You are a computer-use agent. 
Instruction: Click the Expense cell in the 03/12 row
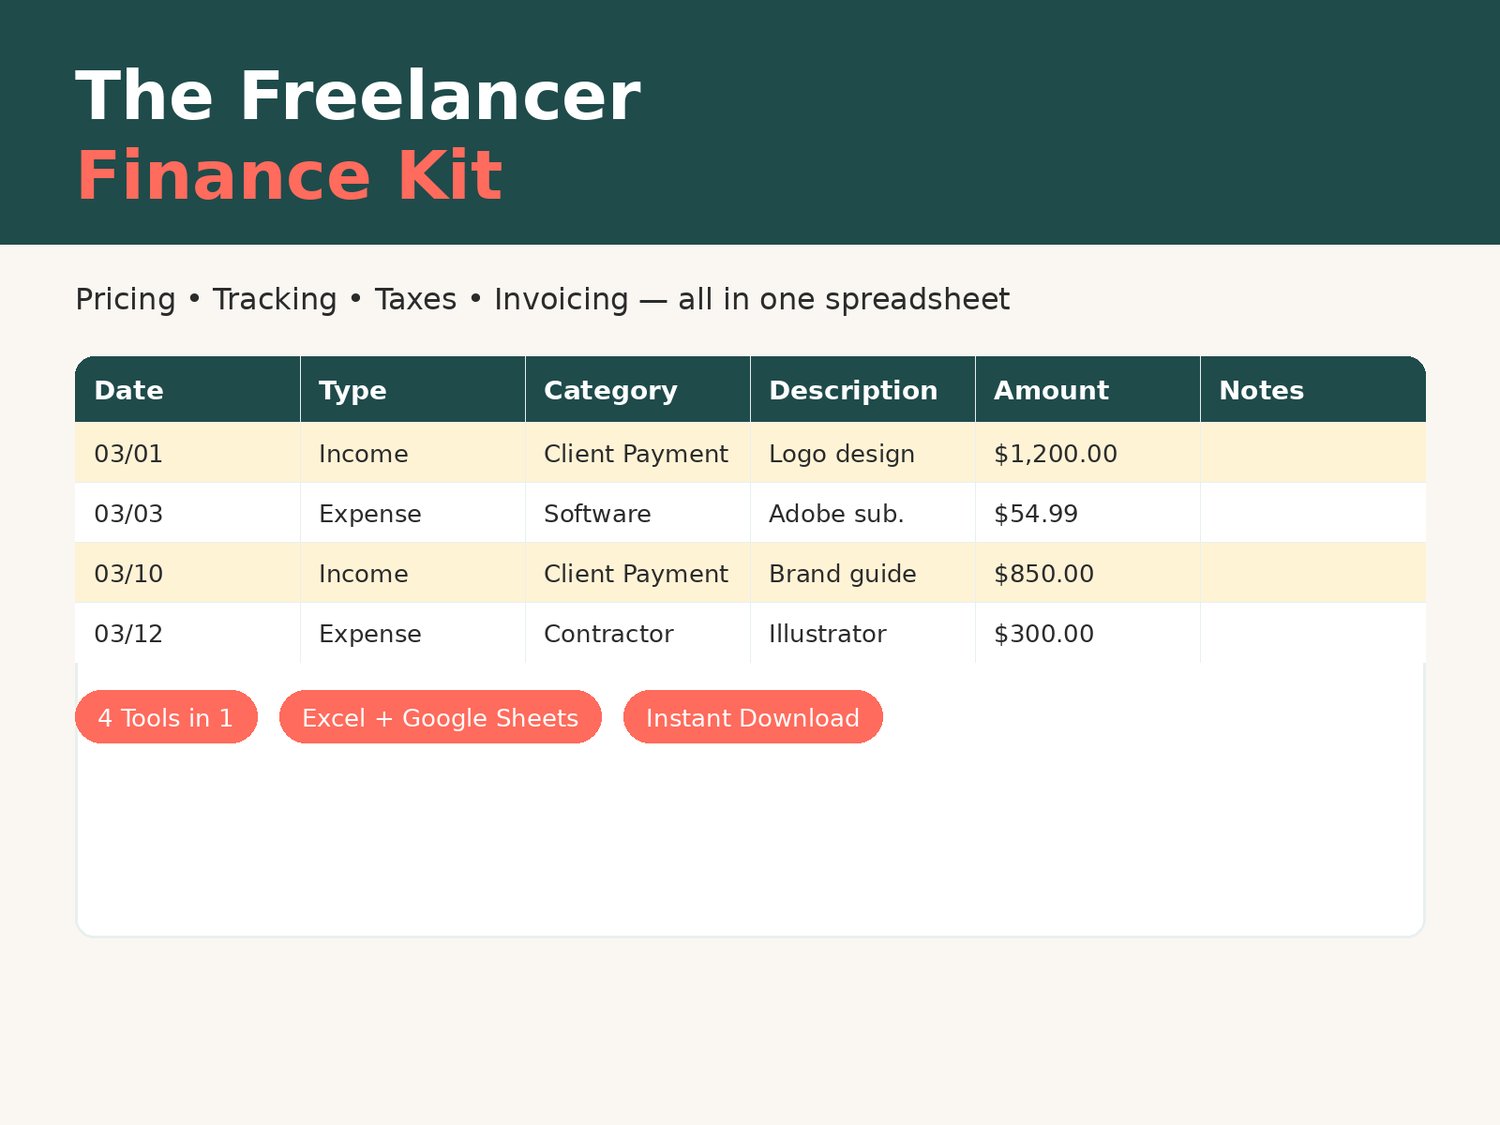tap(413, 633)
